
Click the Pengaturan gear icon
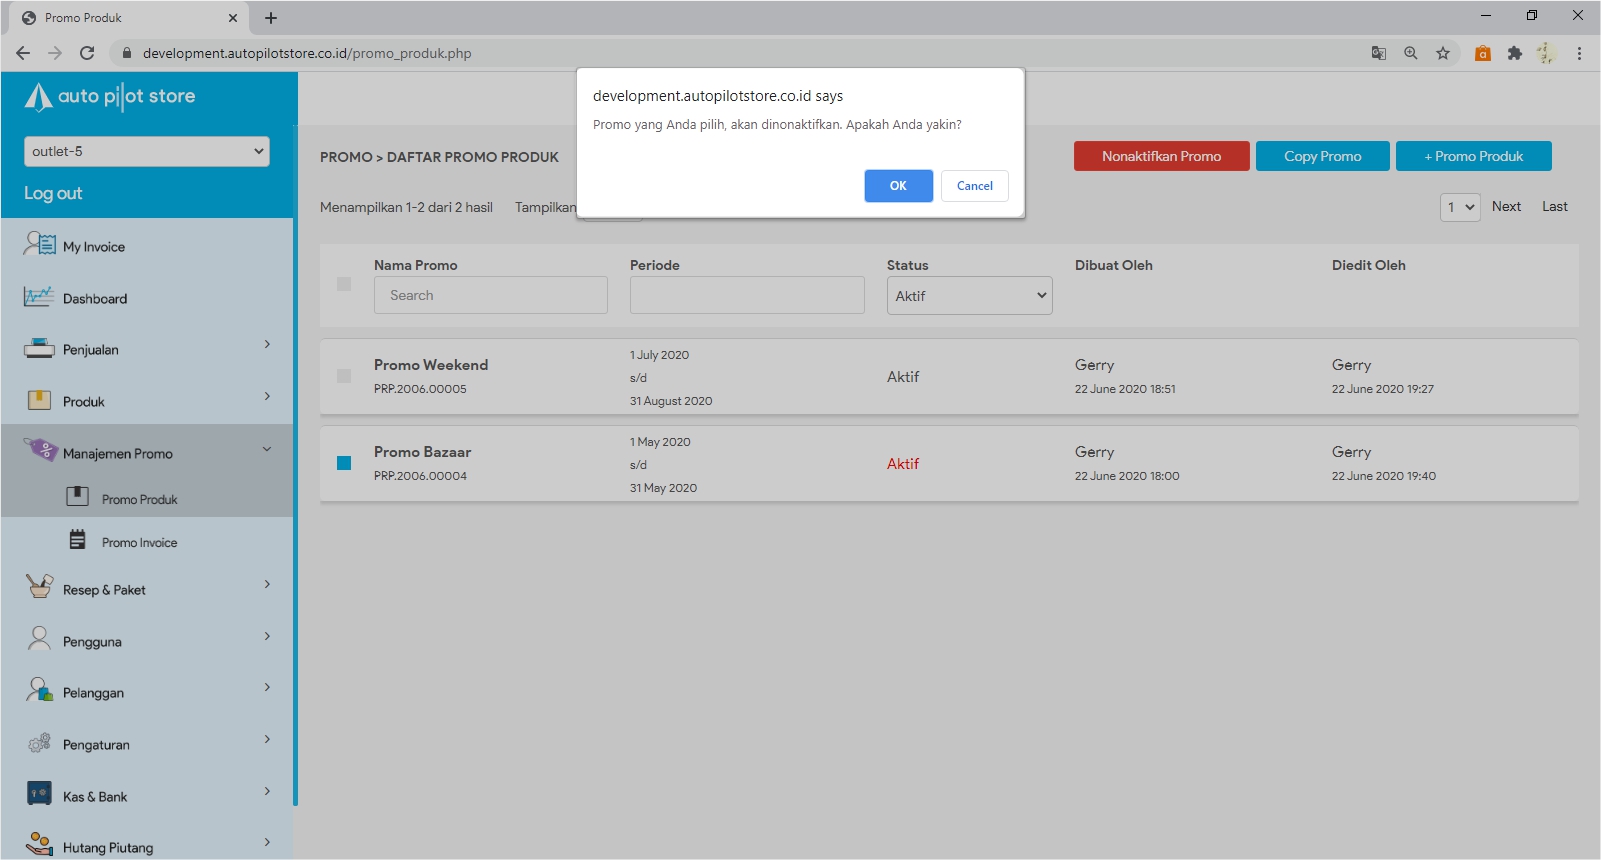[x=39, y=743]
